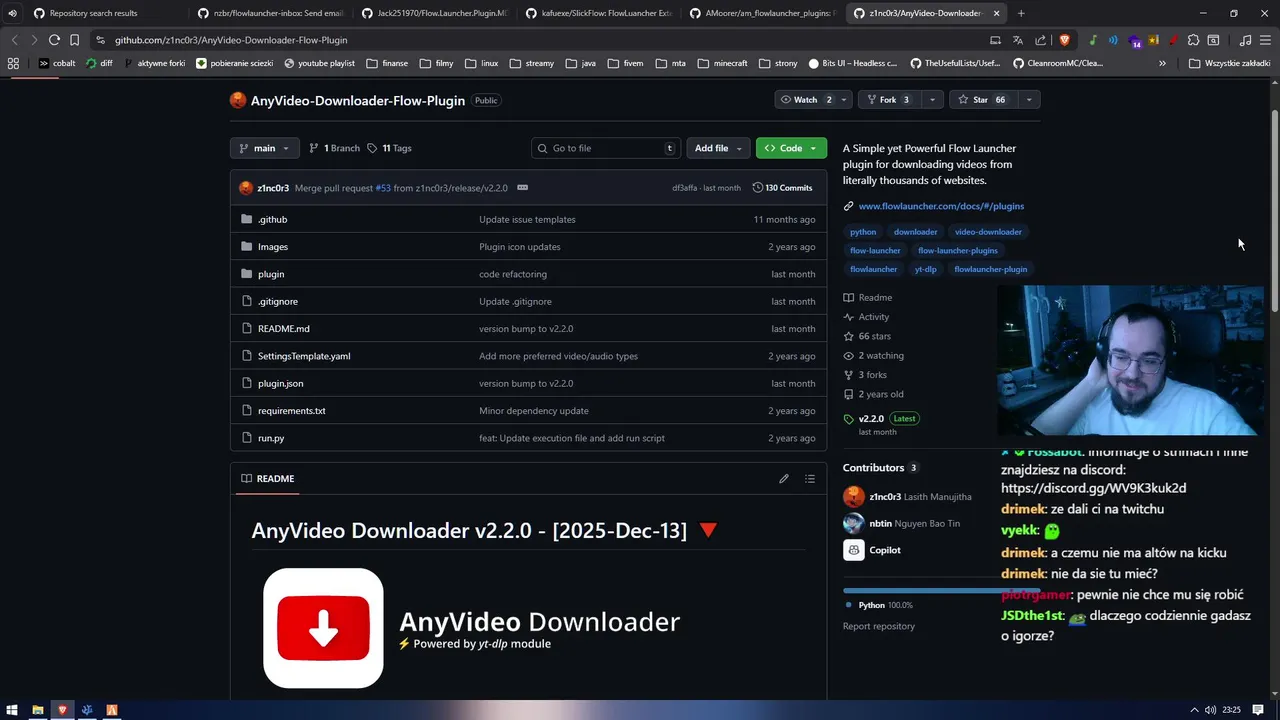Expand the bookmarks bar overflow chevron

[x=1162, y=63]
